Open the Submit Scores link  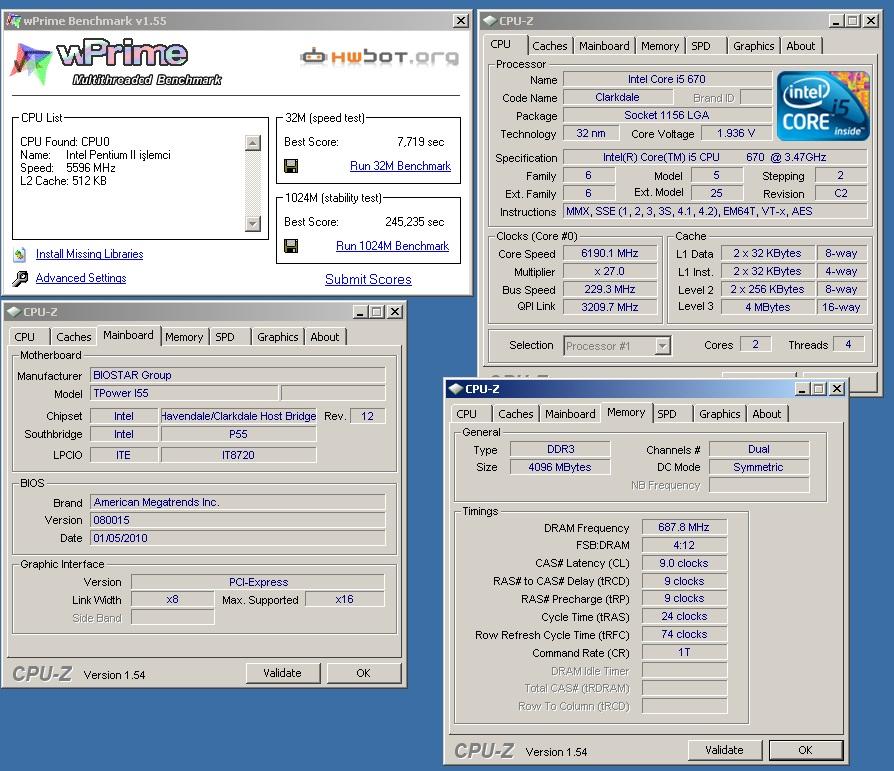pos(368,279)
